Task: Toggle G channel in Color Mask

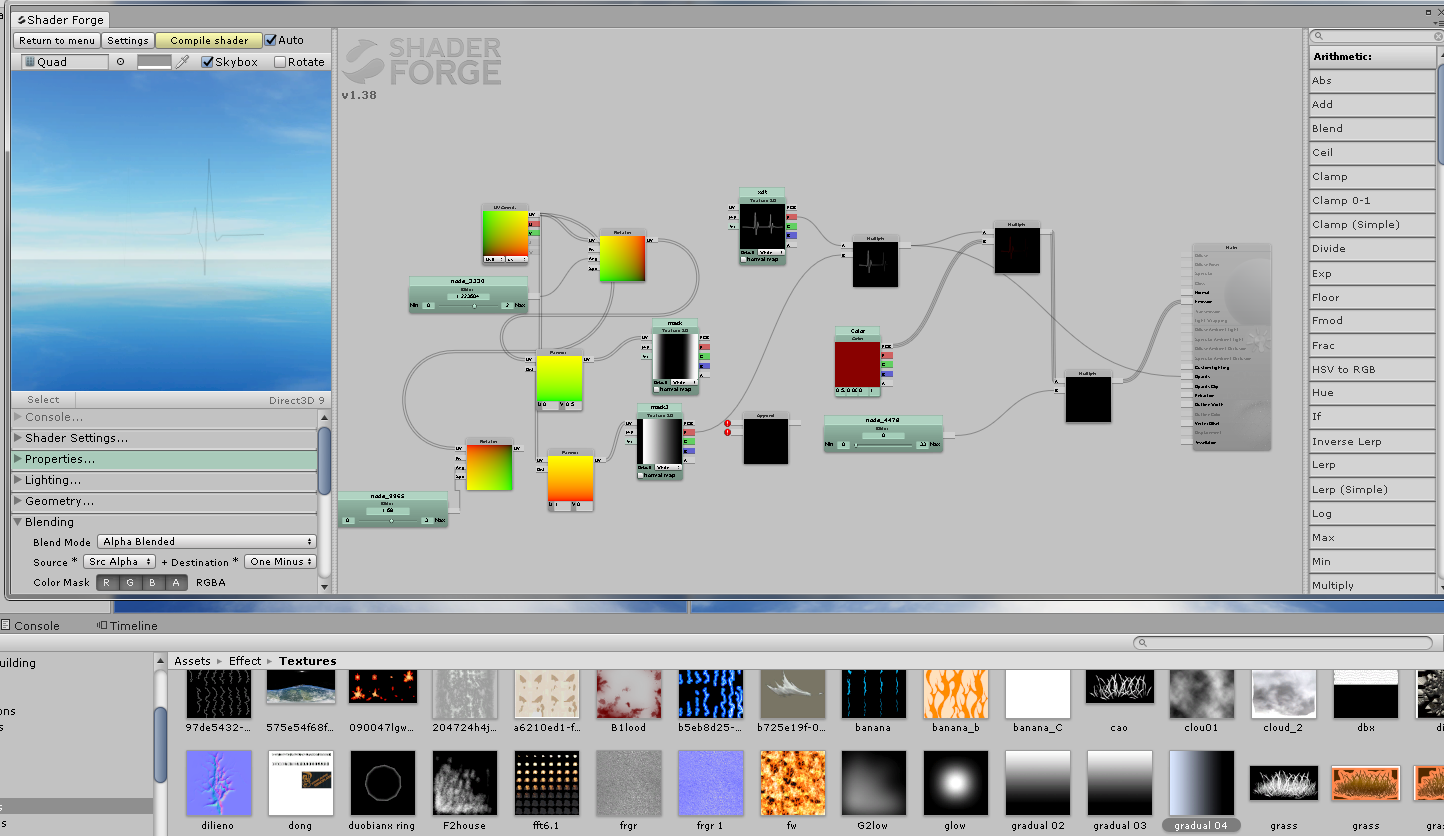Action: (x=130, y=583)
